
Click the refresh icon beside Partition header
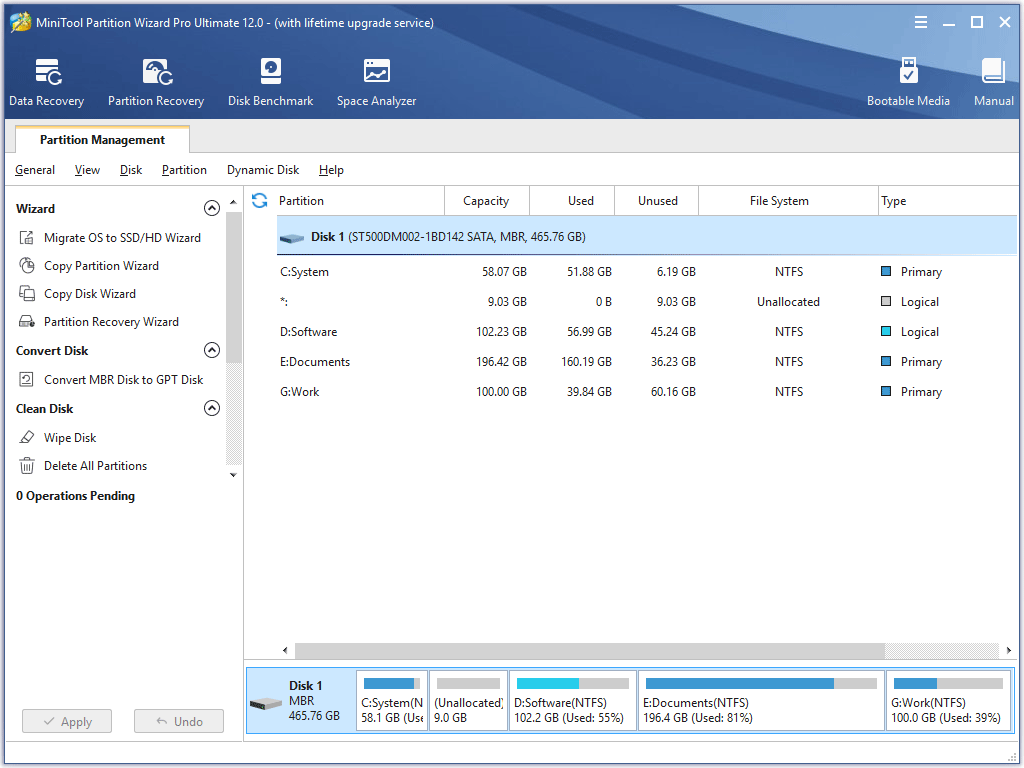pos(260,200)
